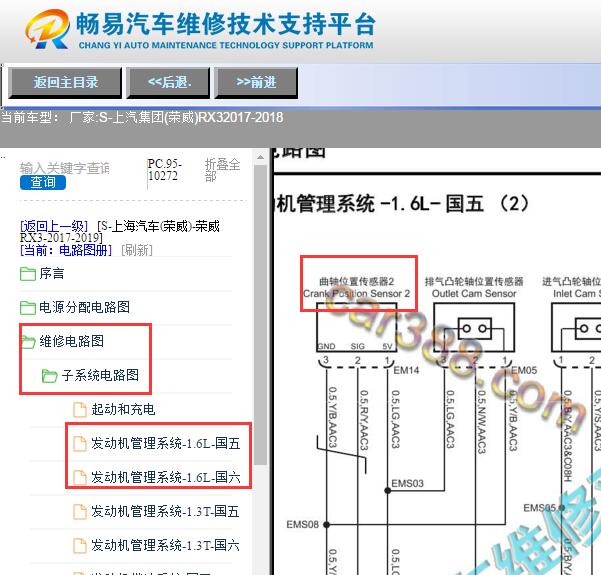601x575 pixels.
Task: Open the 序言 folder icon
Action: tap(28, 274)
